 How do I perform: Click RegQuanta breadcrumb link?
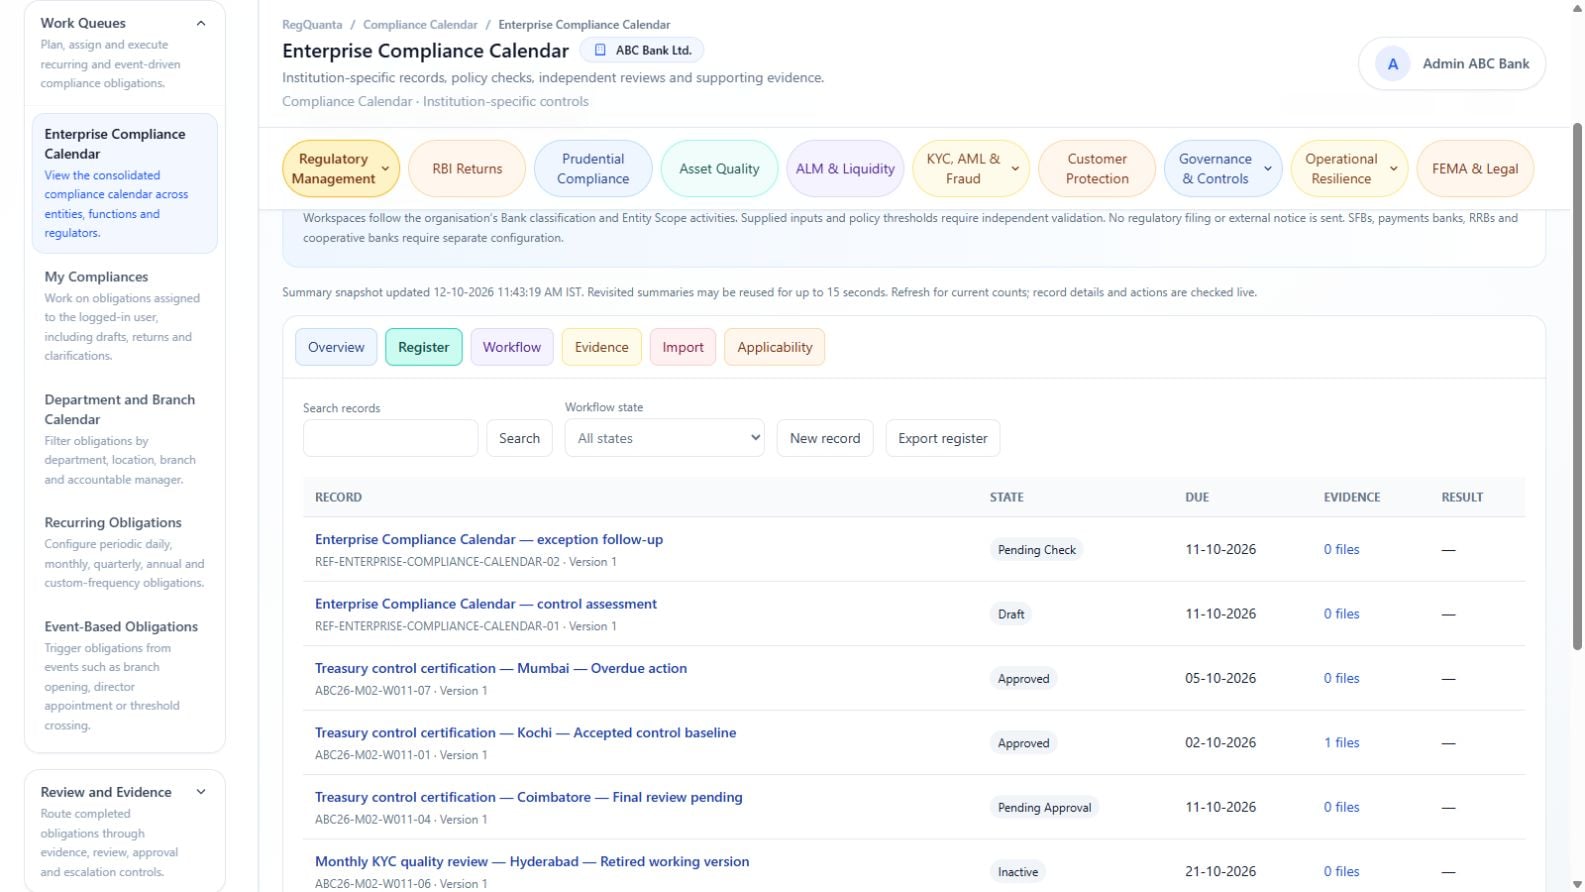[312, 25]
